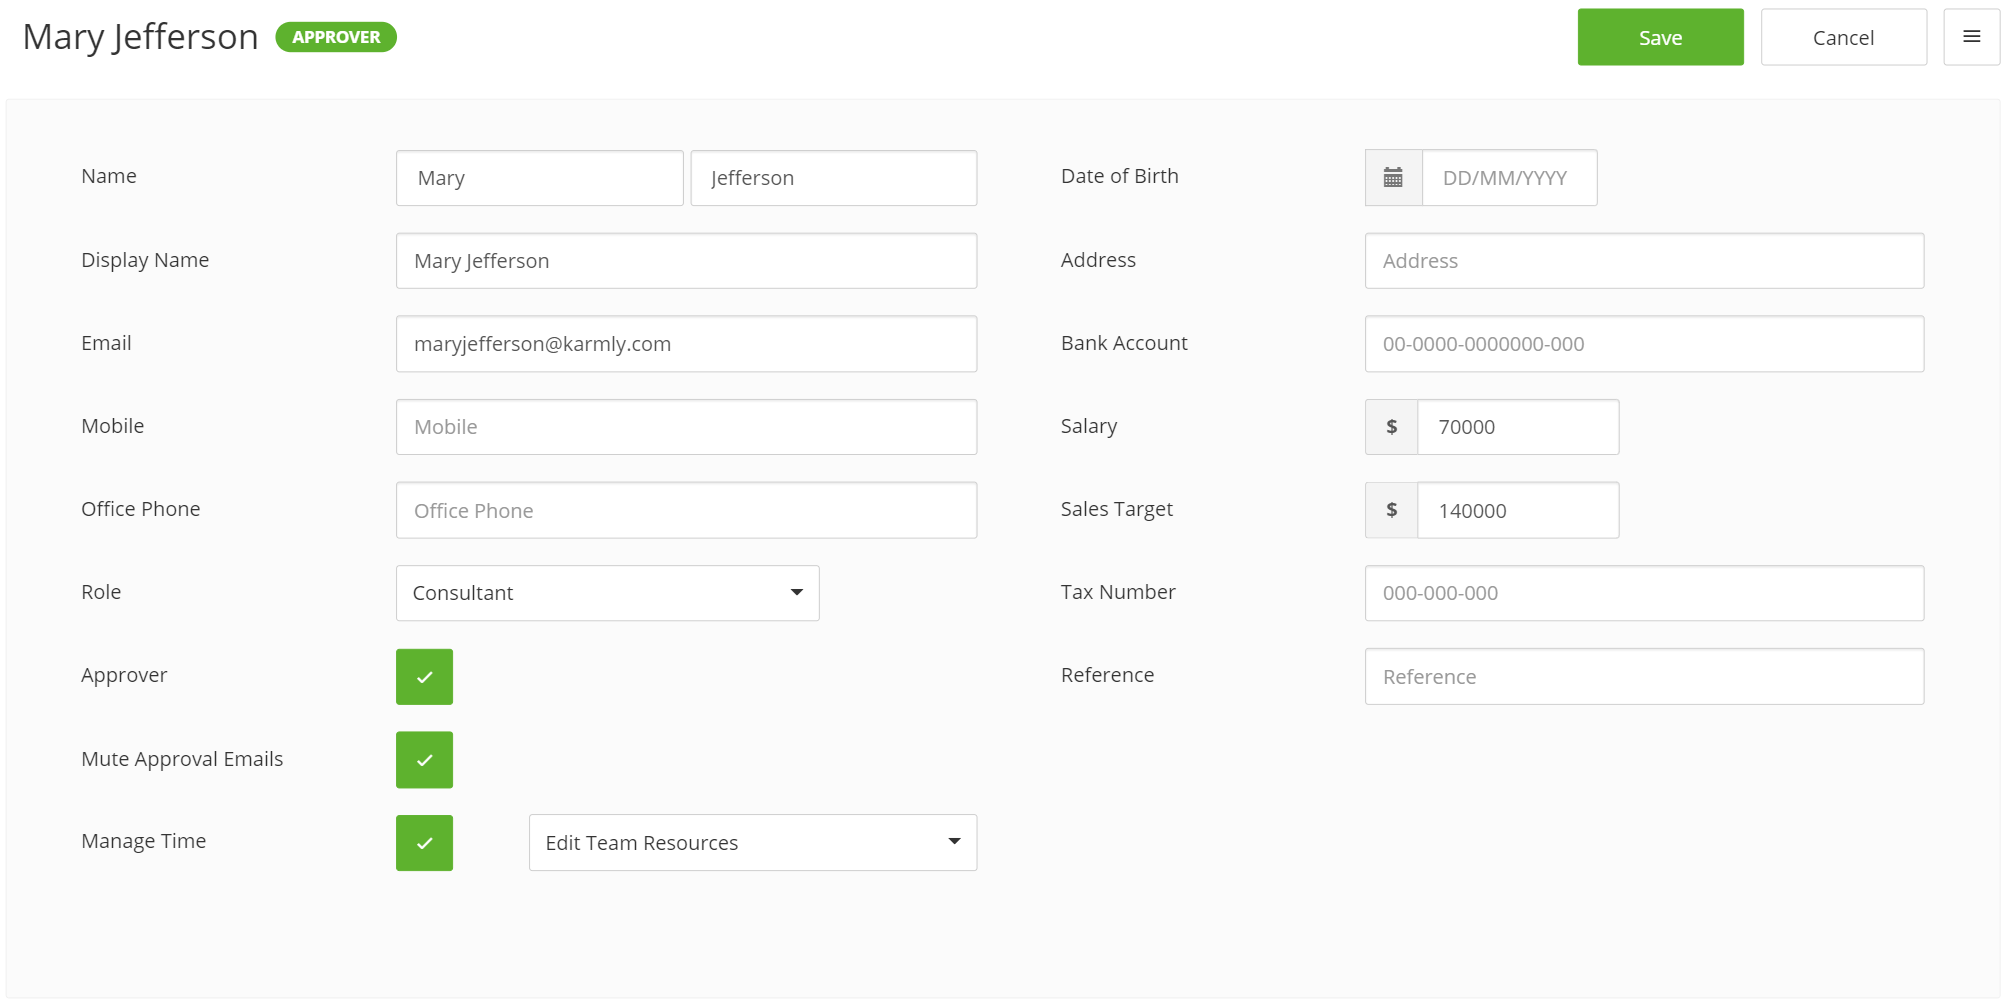This screenshot has width=2008, height=1005.
Task: Click the Display Name label
Action: pyautogui.click(x=145, y=260)
